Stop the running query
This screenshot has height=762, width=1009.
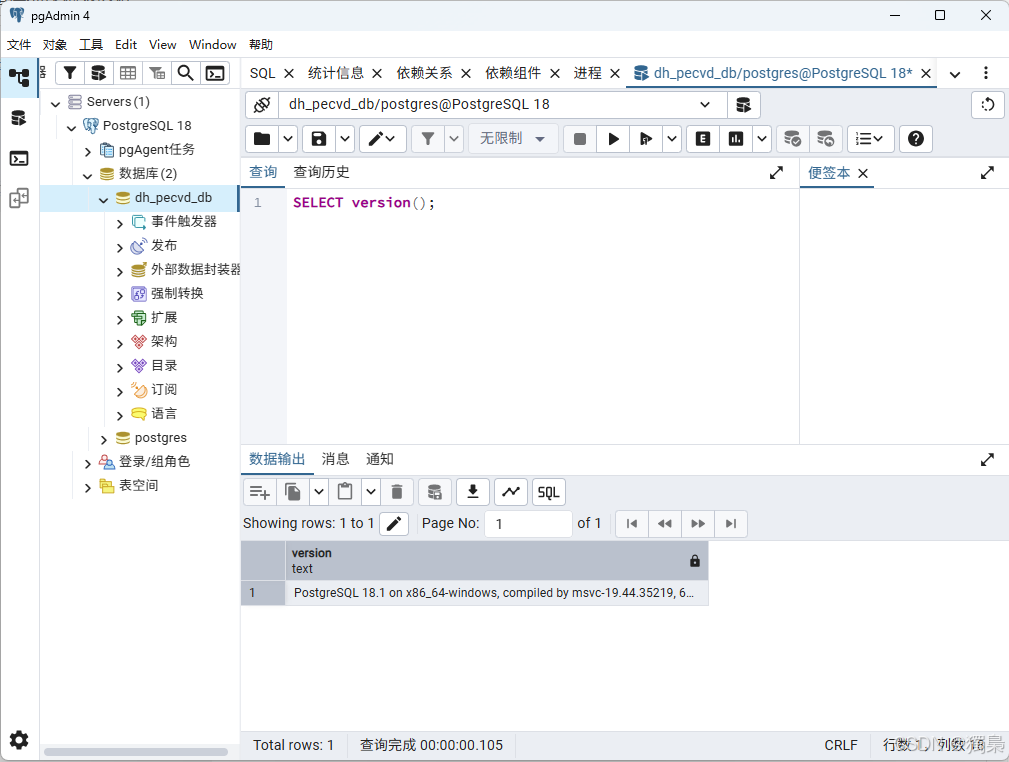tap(580, 138)
